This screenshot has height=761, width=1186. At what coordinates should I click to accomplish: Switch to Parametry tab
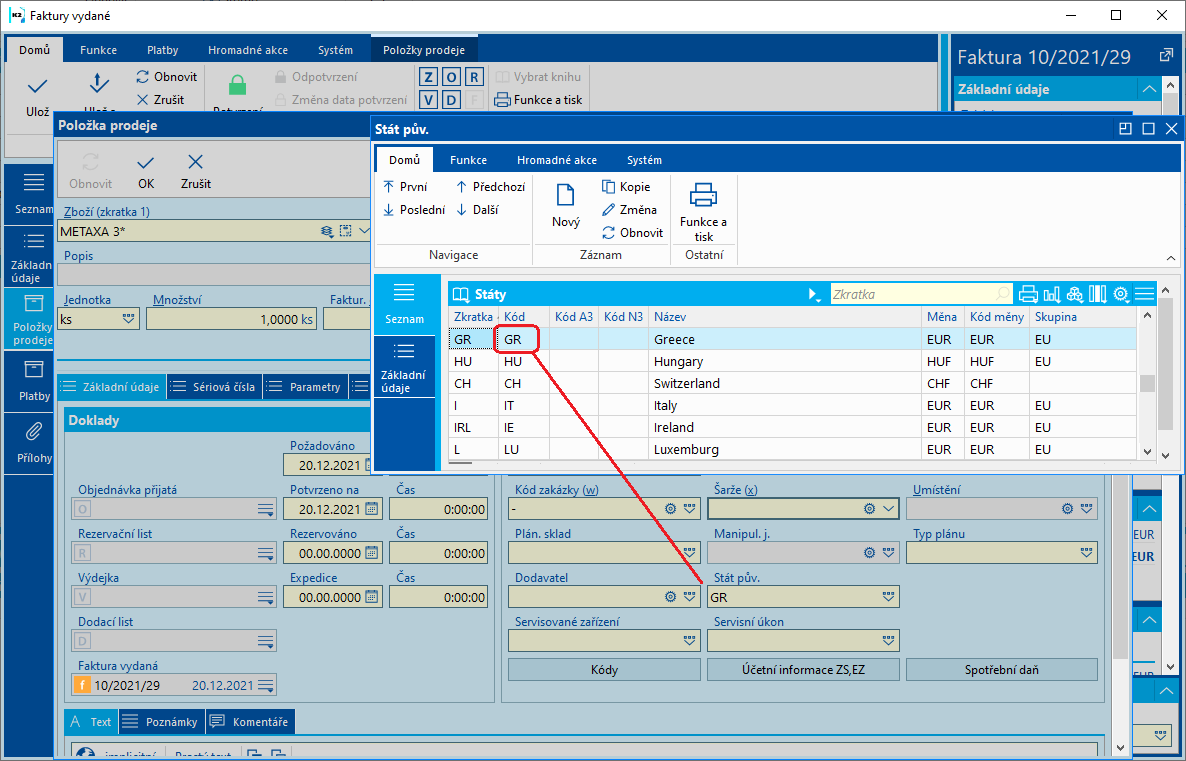pos(305,387)
